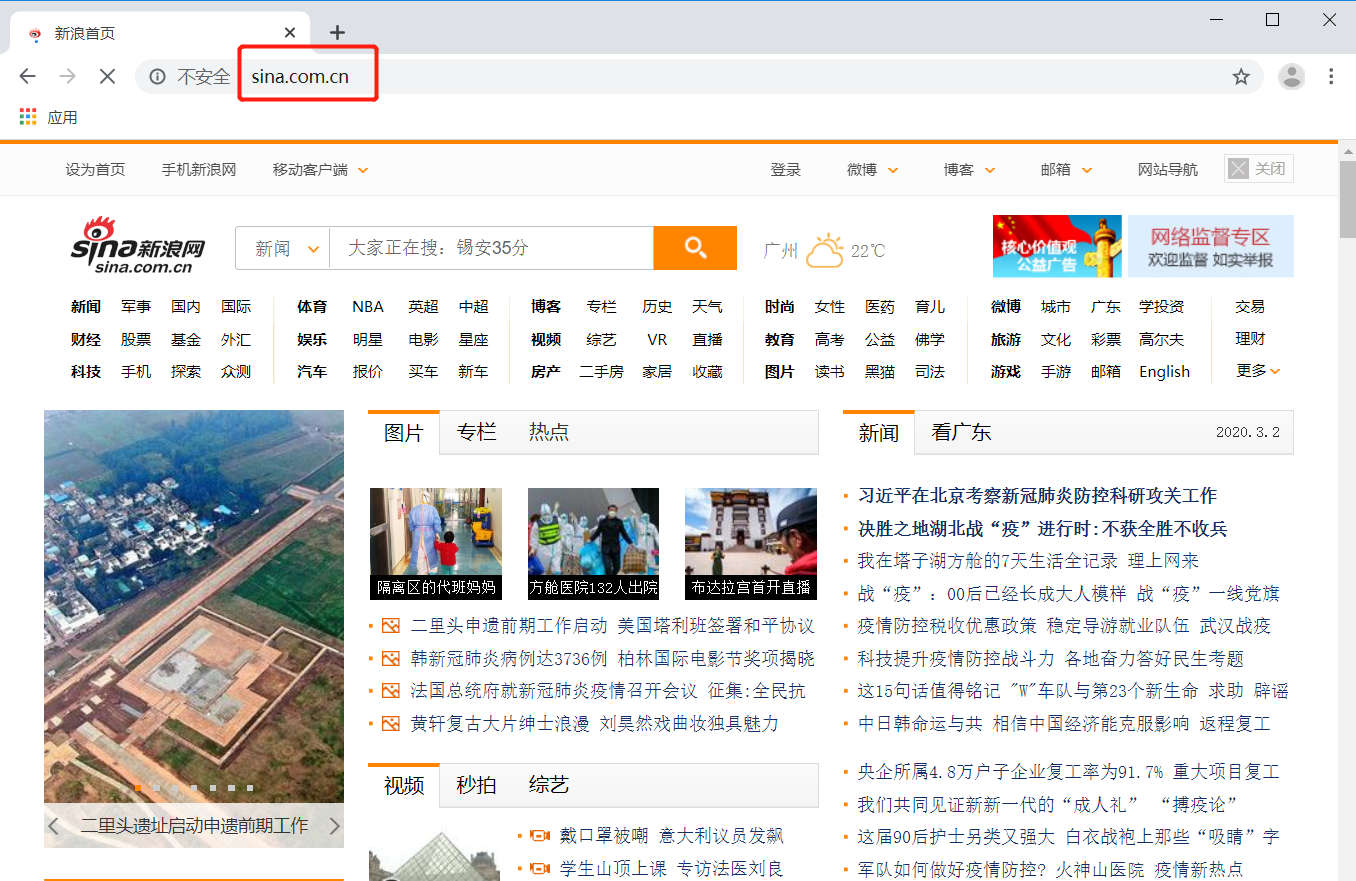The width and height of the screenshot is (1356, 881).
Task: Switch to the 看广东 tab
Action: click(961, 432)
